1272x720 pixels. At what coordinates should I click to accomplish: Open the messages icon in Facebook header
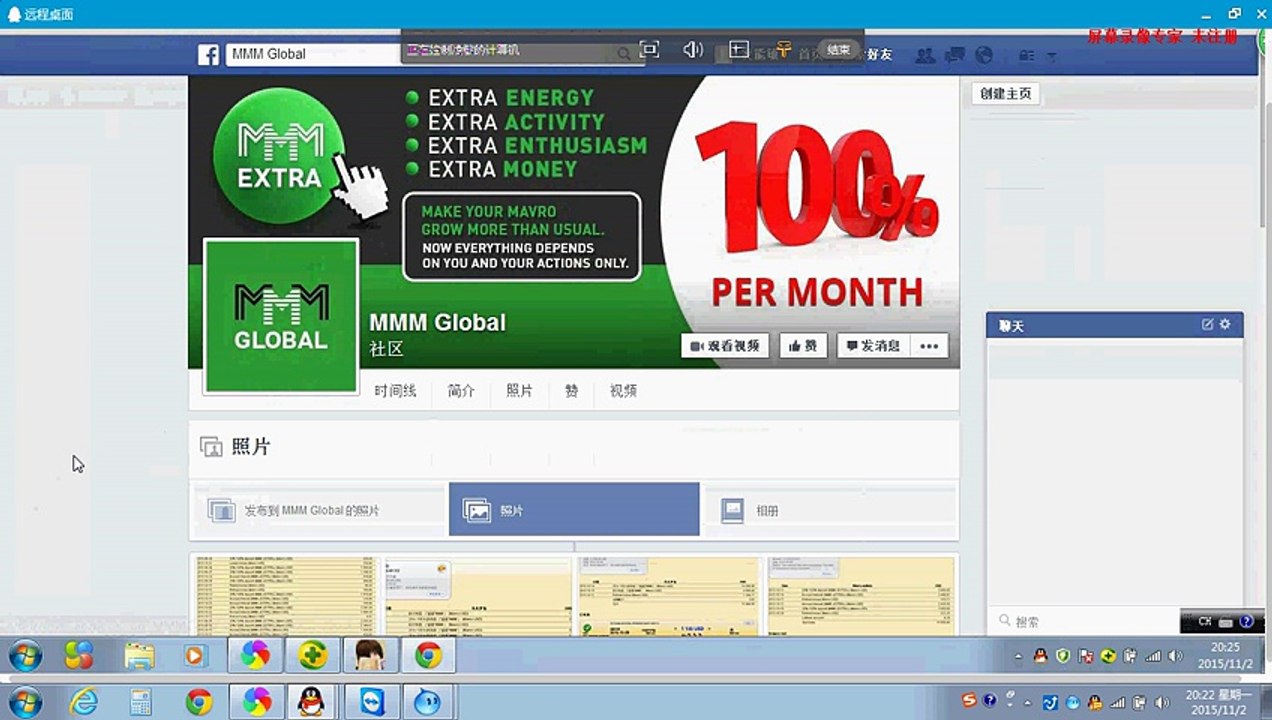[955, 55]
